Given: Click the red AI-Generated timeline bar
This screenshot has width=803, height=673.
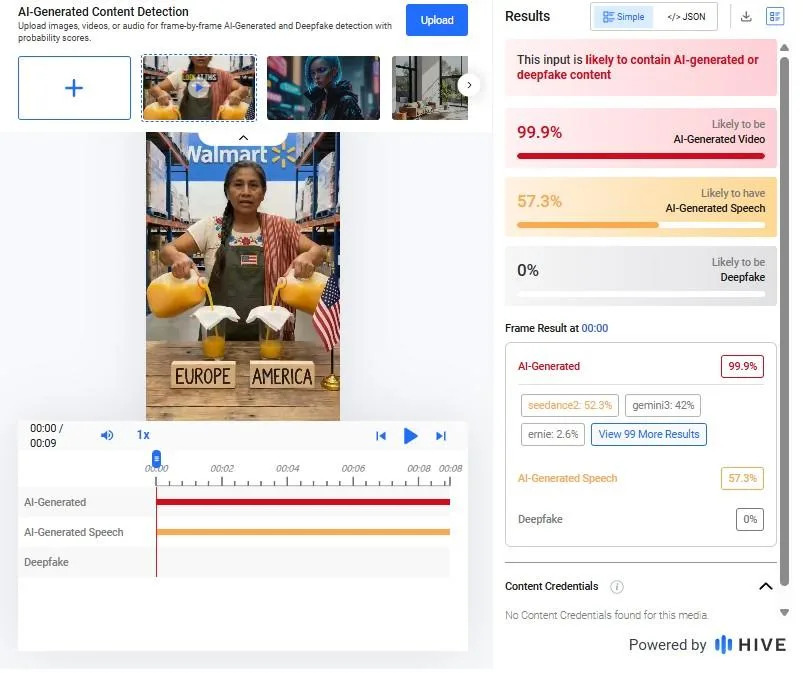Looking at the screenshot, I should [303, 502].
